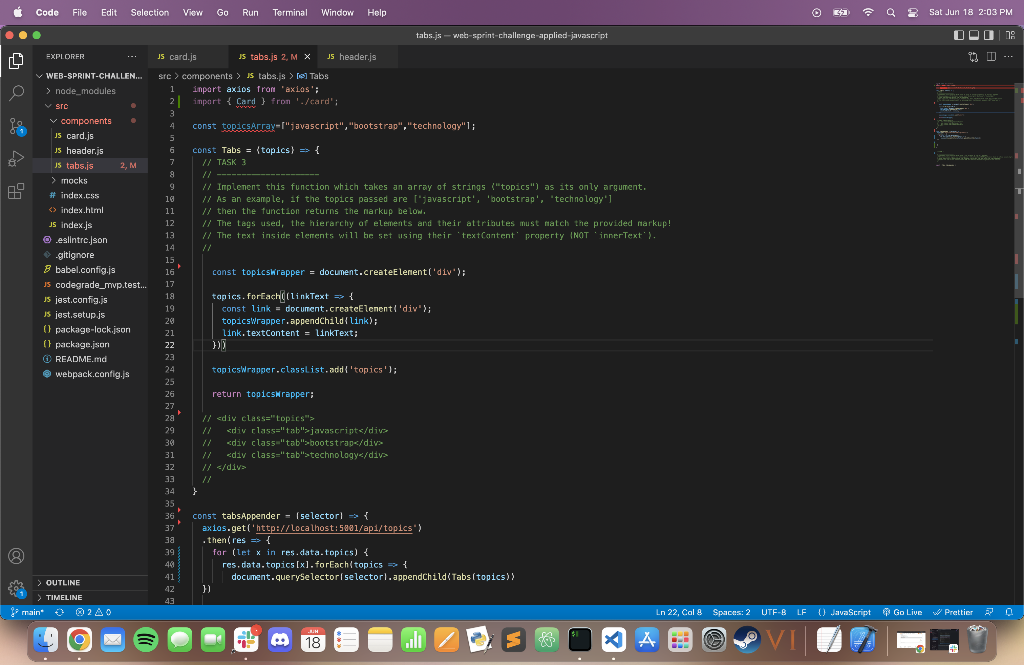This screenshot has height=665, width=1024.
Task: Open the package.json file in explorer
Action: [x=82, y=344]
